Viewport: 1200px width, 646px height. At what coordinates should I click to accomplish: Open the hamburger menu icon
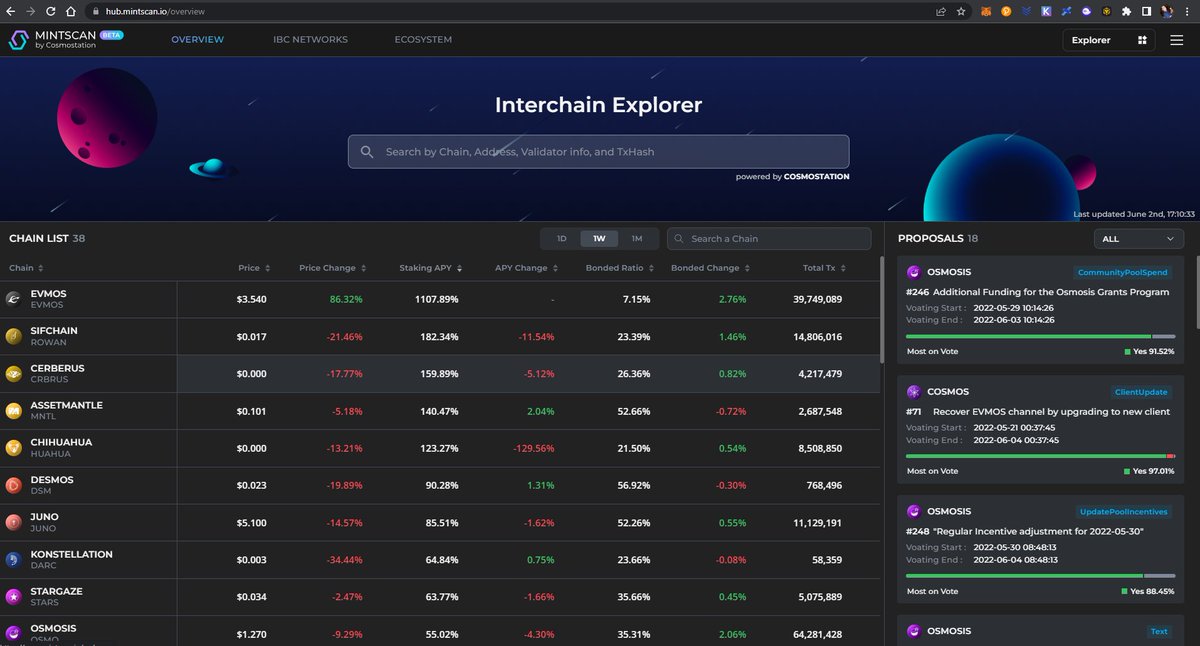(x=1176, y=40)
